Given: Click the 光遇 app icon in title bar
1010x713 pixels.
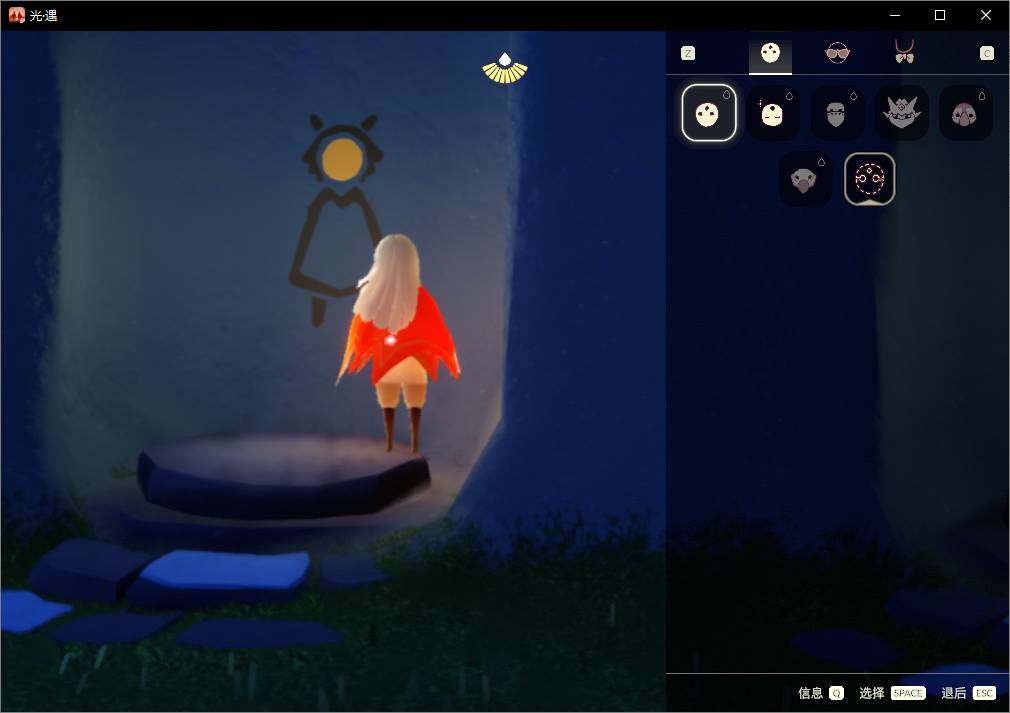Looking at the screenshot, I should (17, 15).
